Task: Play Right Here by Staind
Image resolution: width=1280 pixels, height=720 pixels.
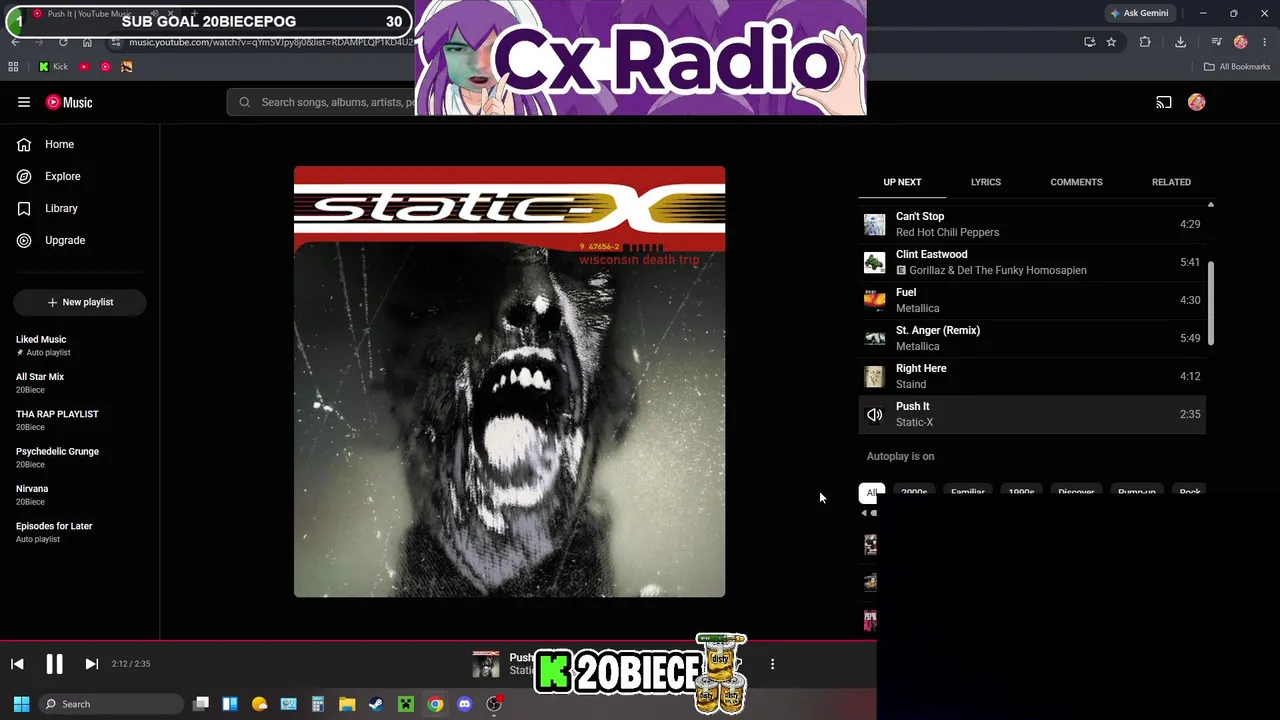Action: coord(1032,376)
